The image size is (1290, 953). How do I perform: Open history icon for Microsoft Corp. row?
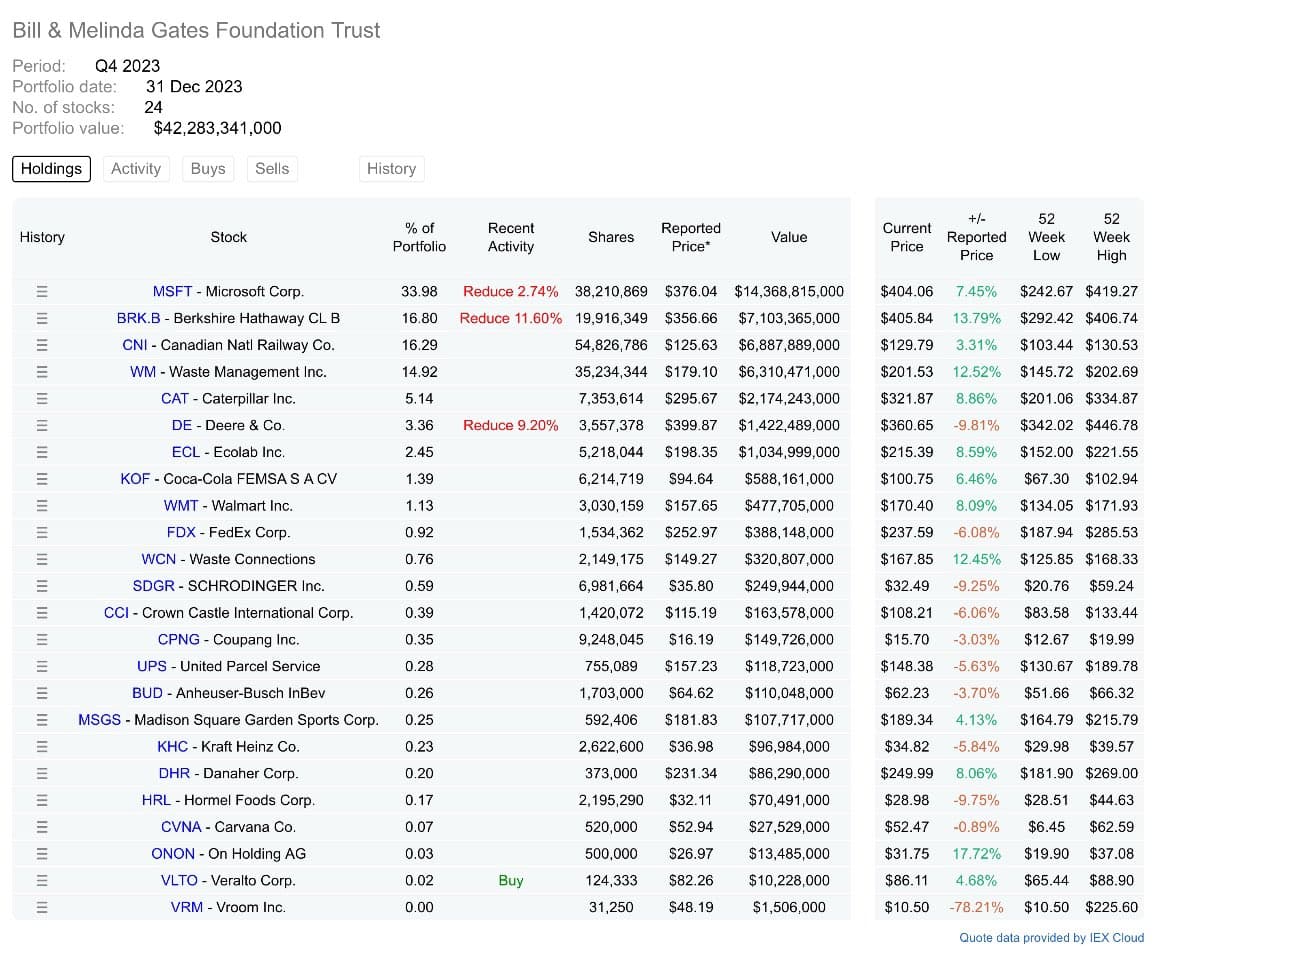(42, 291)
